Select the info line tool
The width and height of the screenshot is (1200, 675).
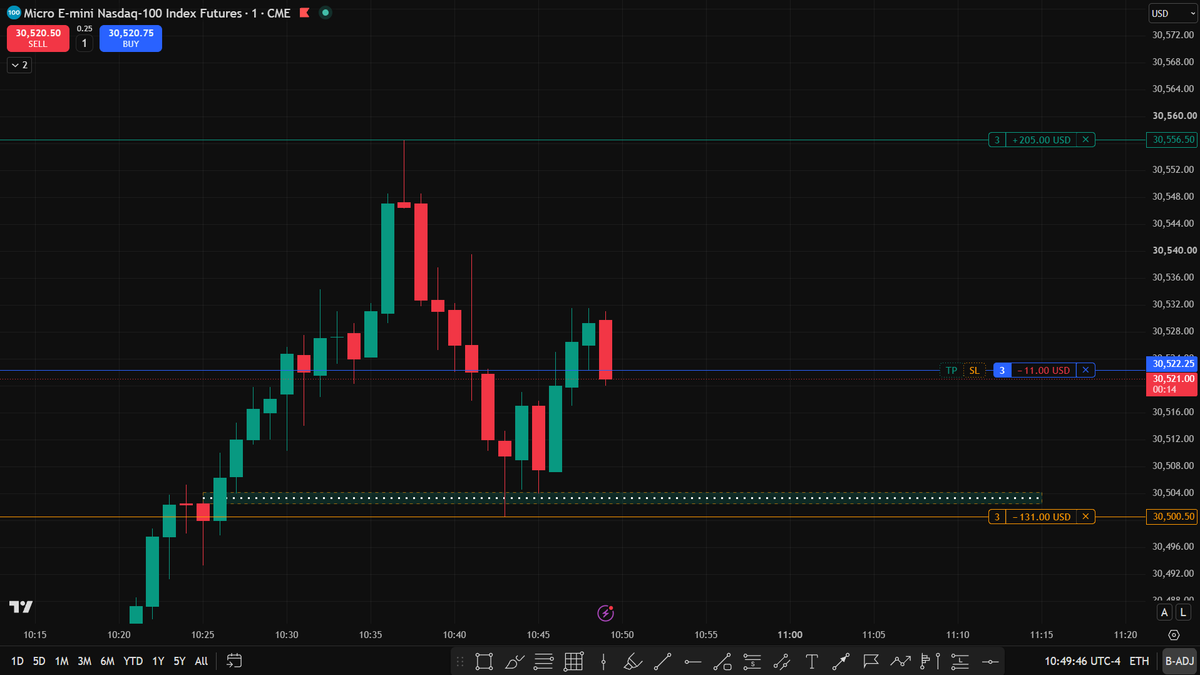(723, 661)
